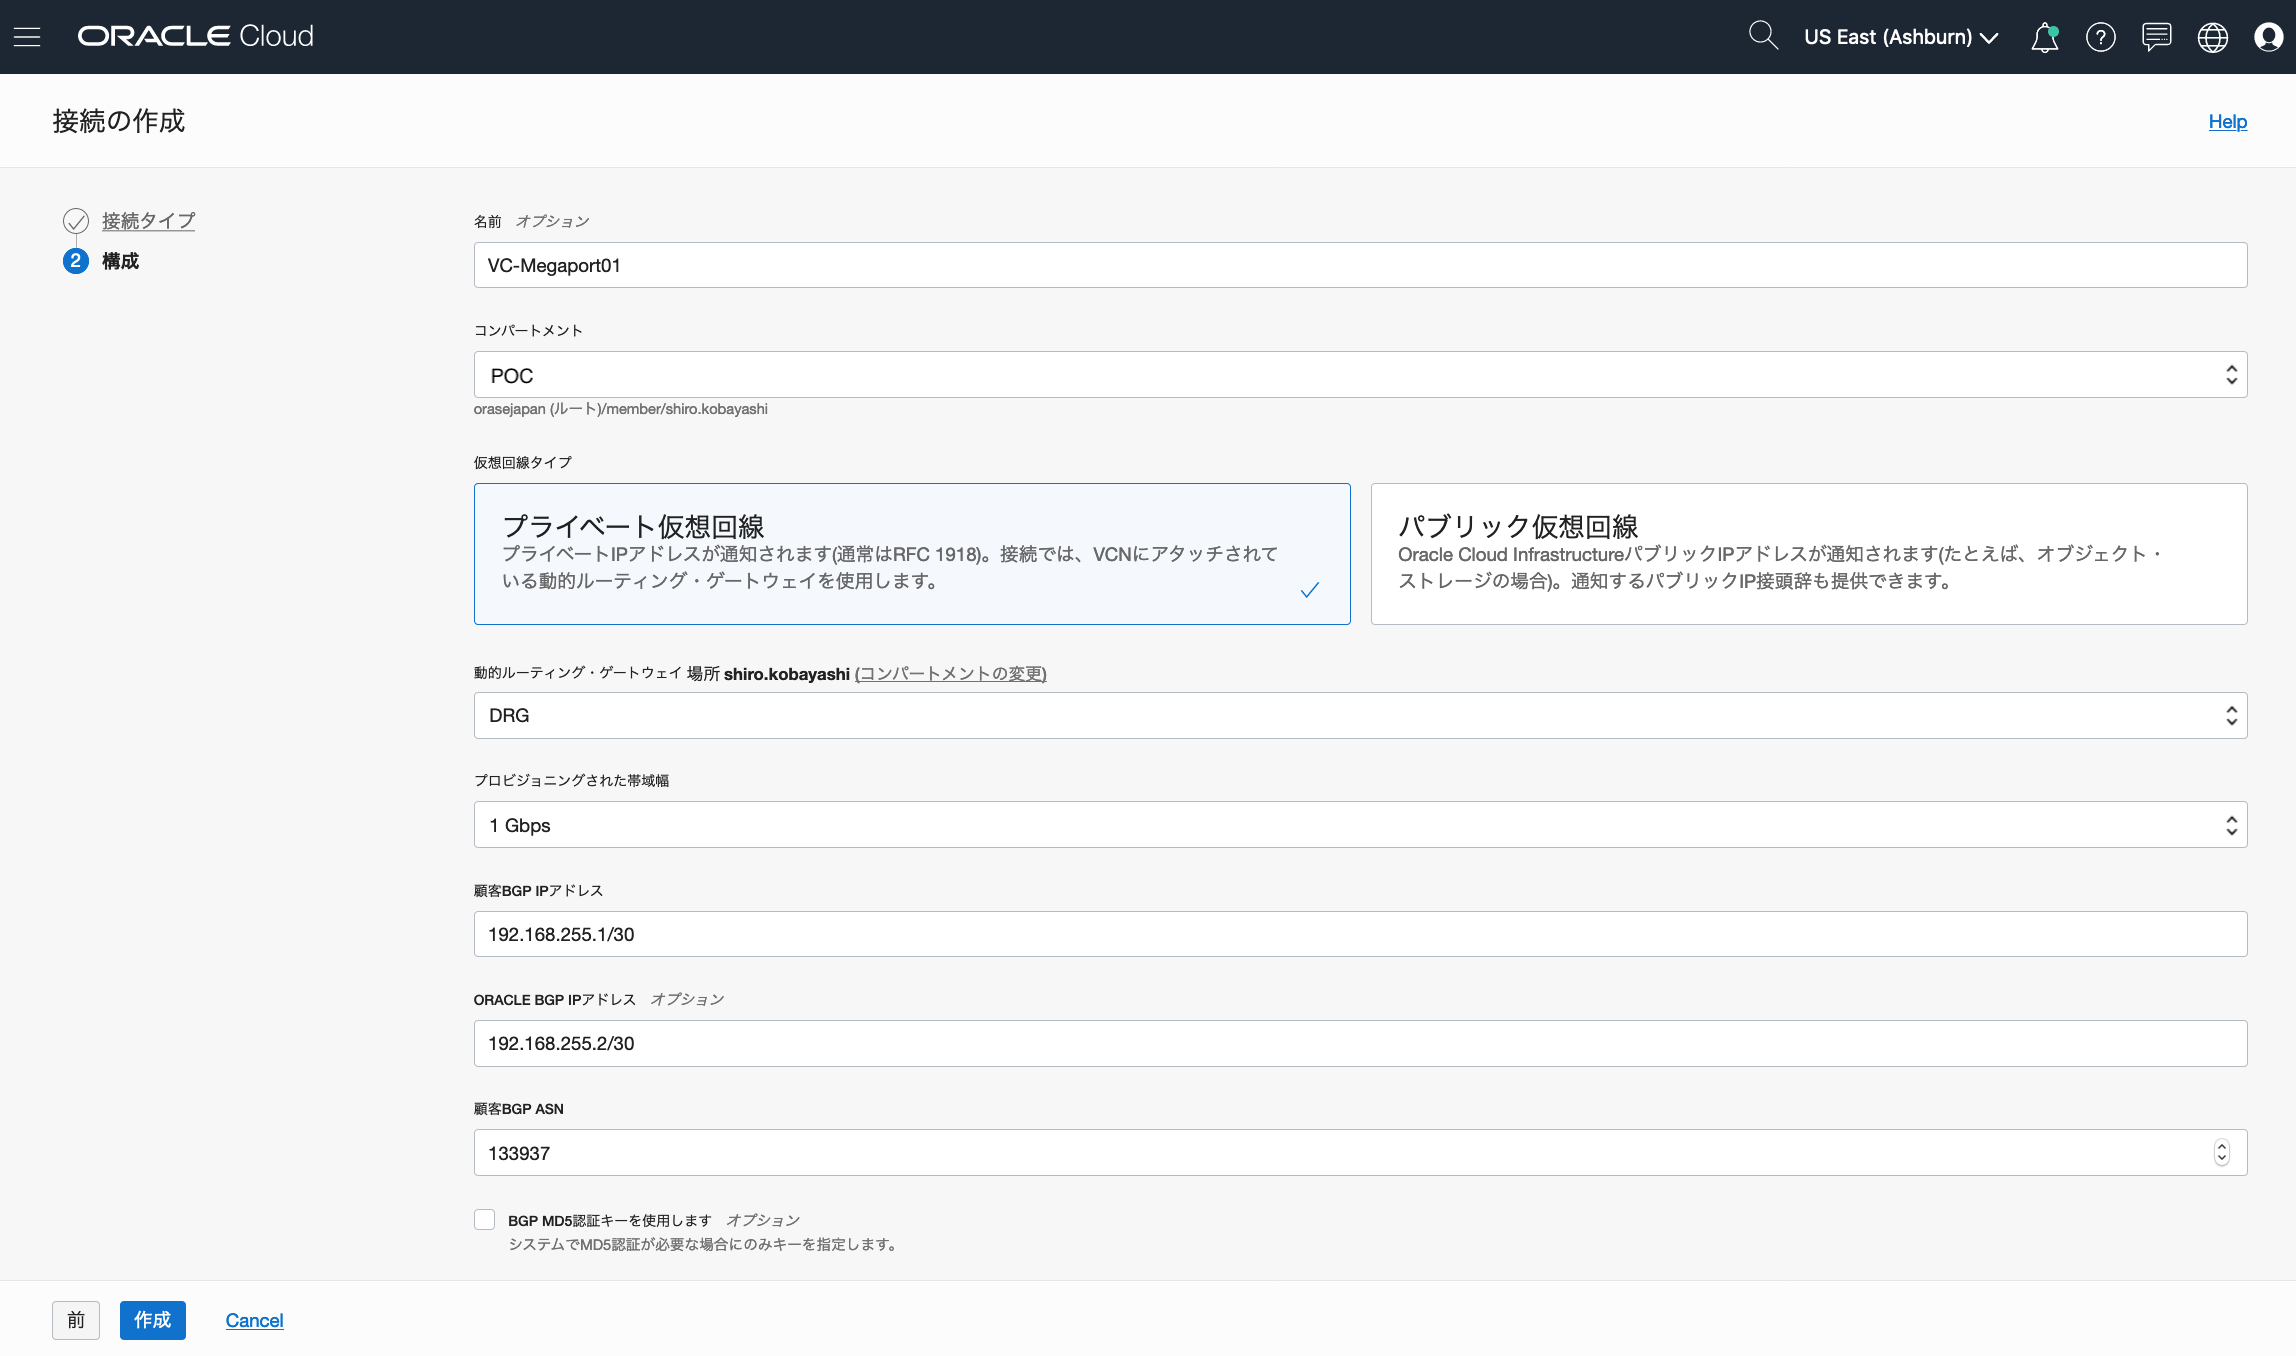Click the ASN number stepper arrows
The width and height of the screenshot is (2296, 1356).
[2221, 1153]
